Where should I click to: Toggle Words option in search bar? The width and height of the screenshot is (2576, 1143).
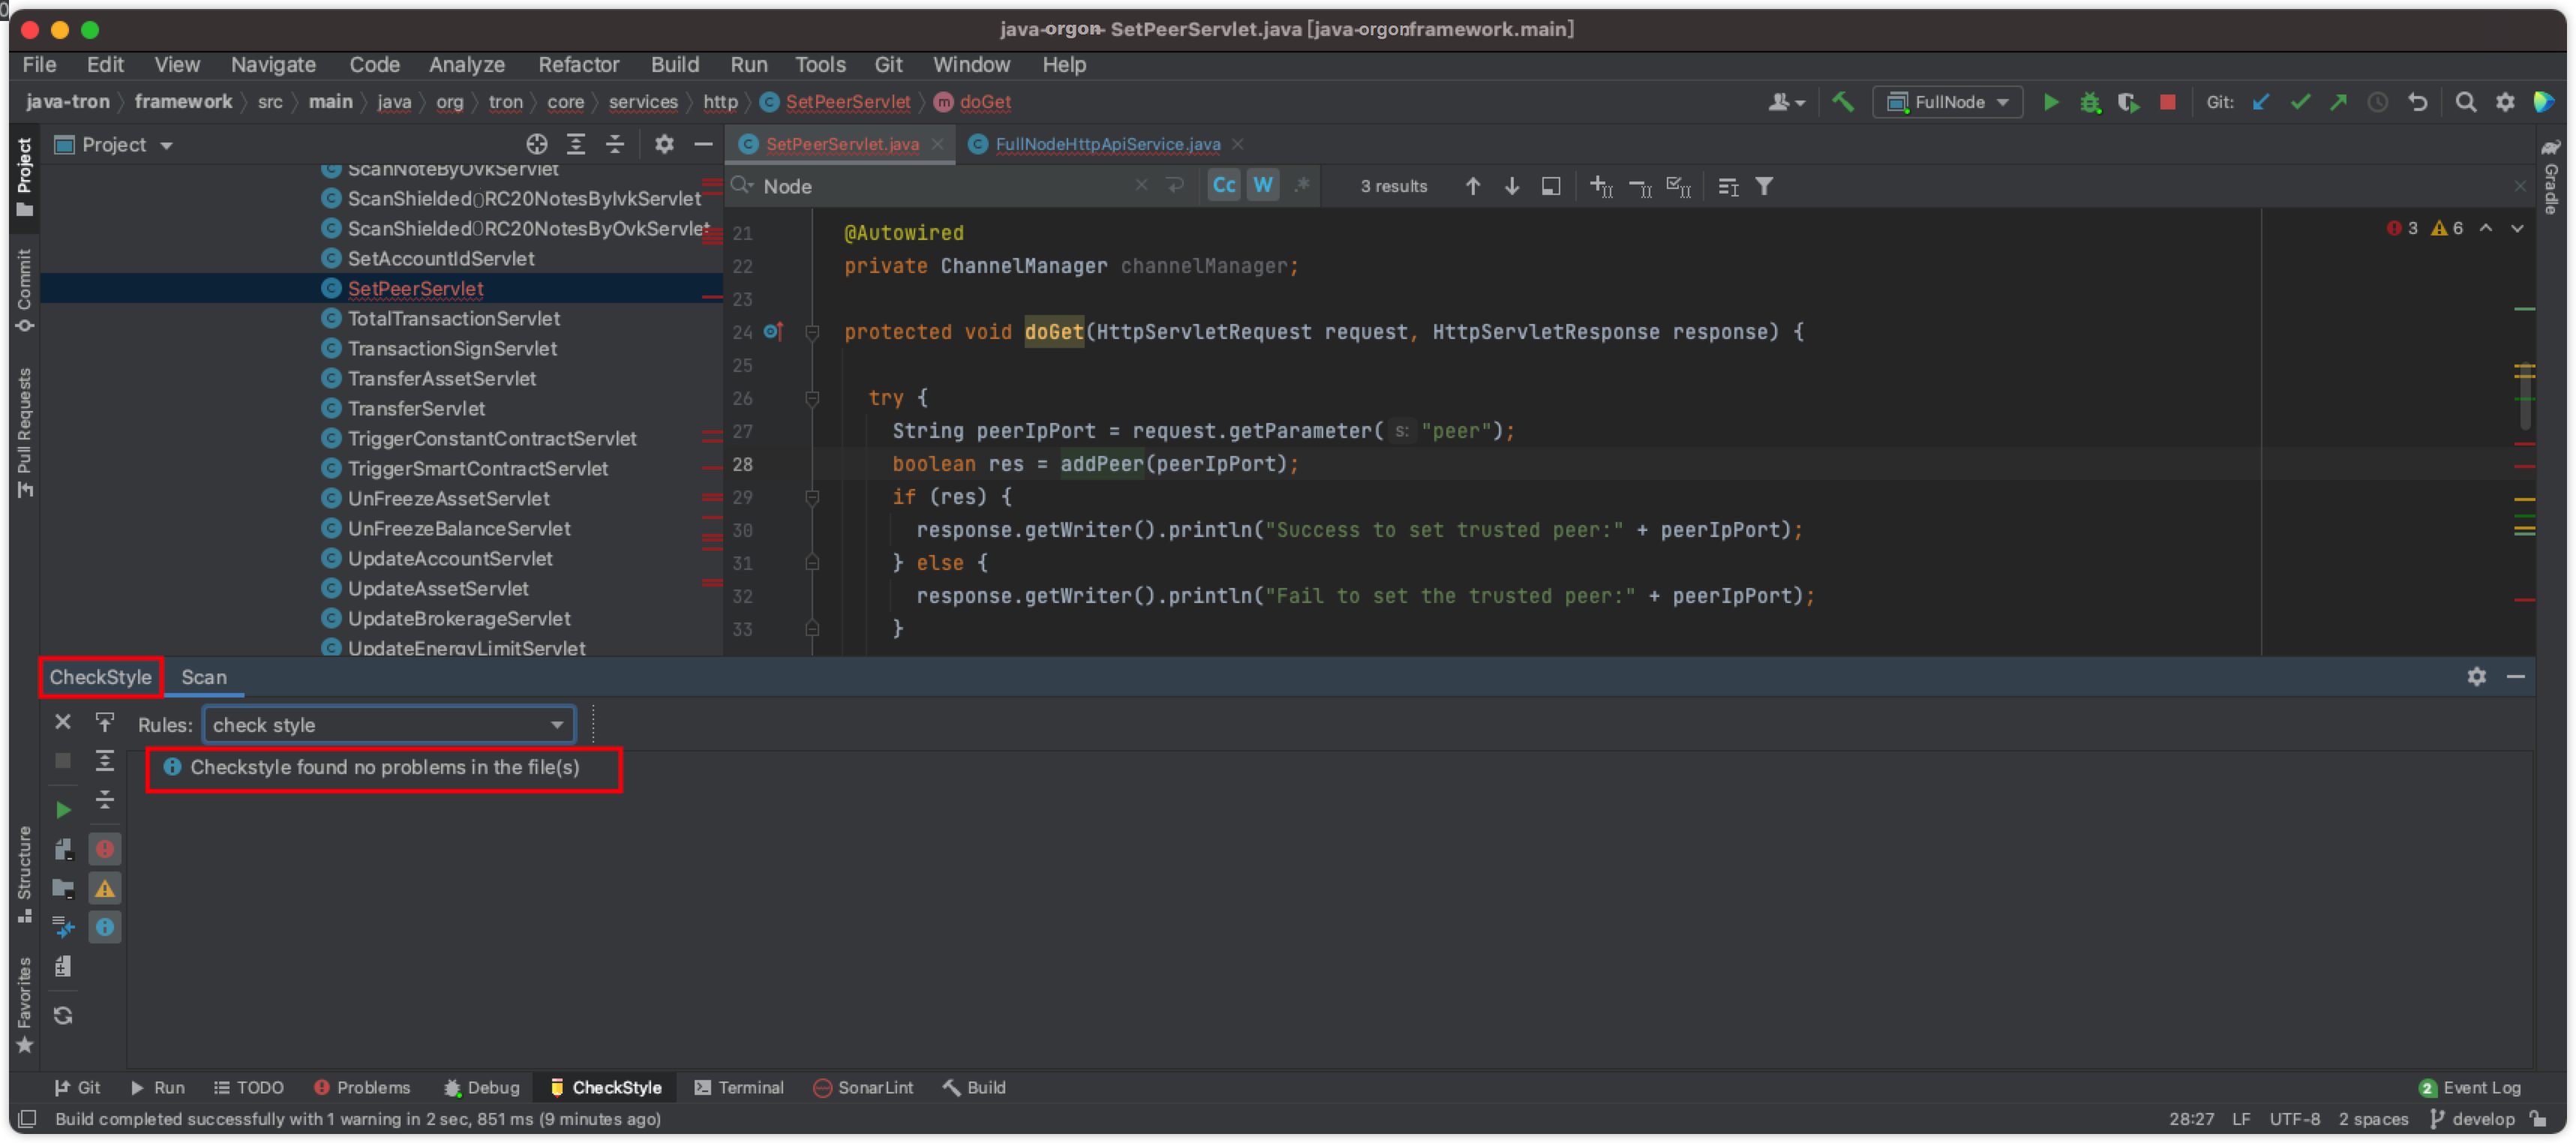(1263, 186)
